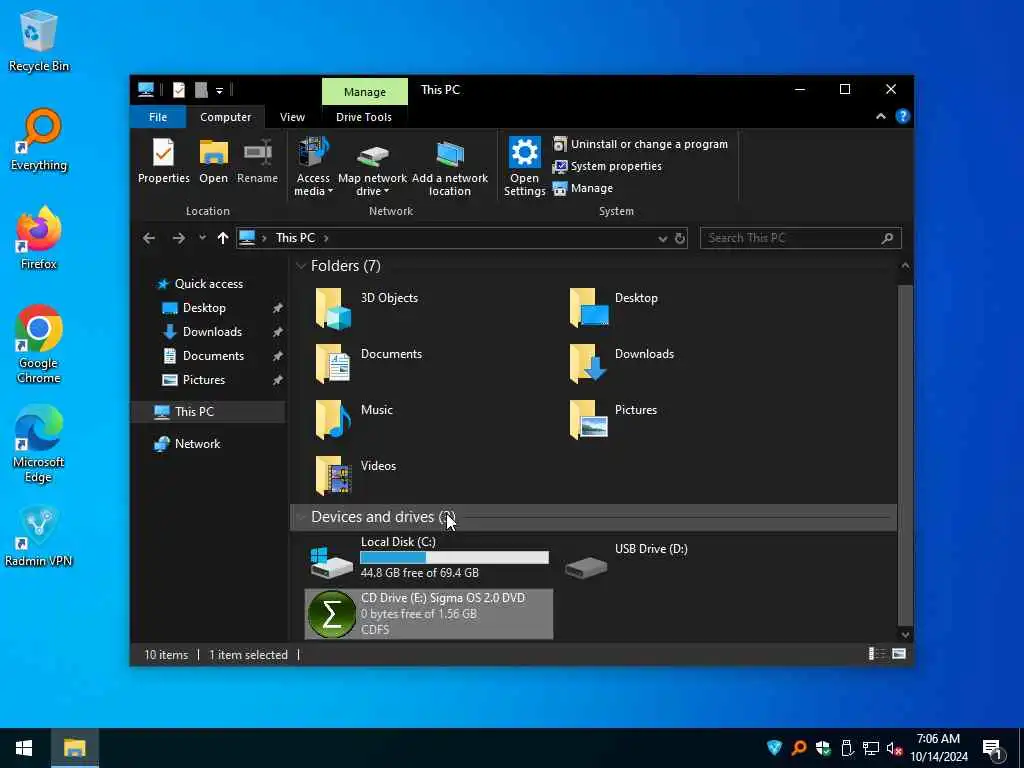The width and height of the screenshot is (1024, 768).
Task: Click the Properties ribbon icon
Action: [x=163, y=161]
